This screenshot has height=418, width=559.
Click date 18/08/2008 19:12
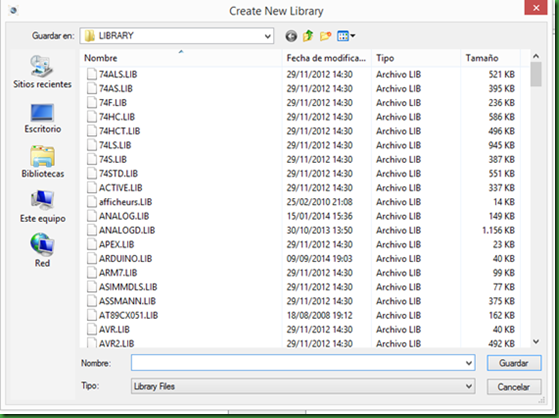click(x=319, y=315)
